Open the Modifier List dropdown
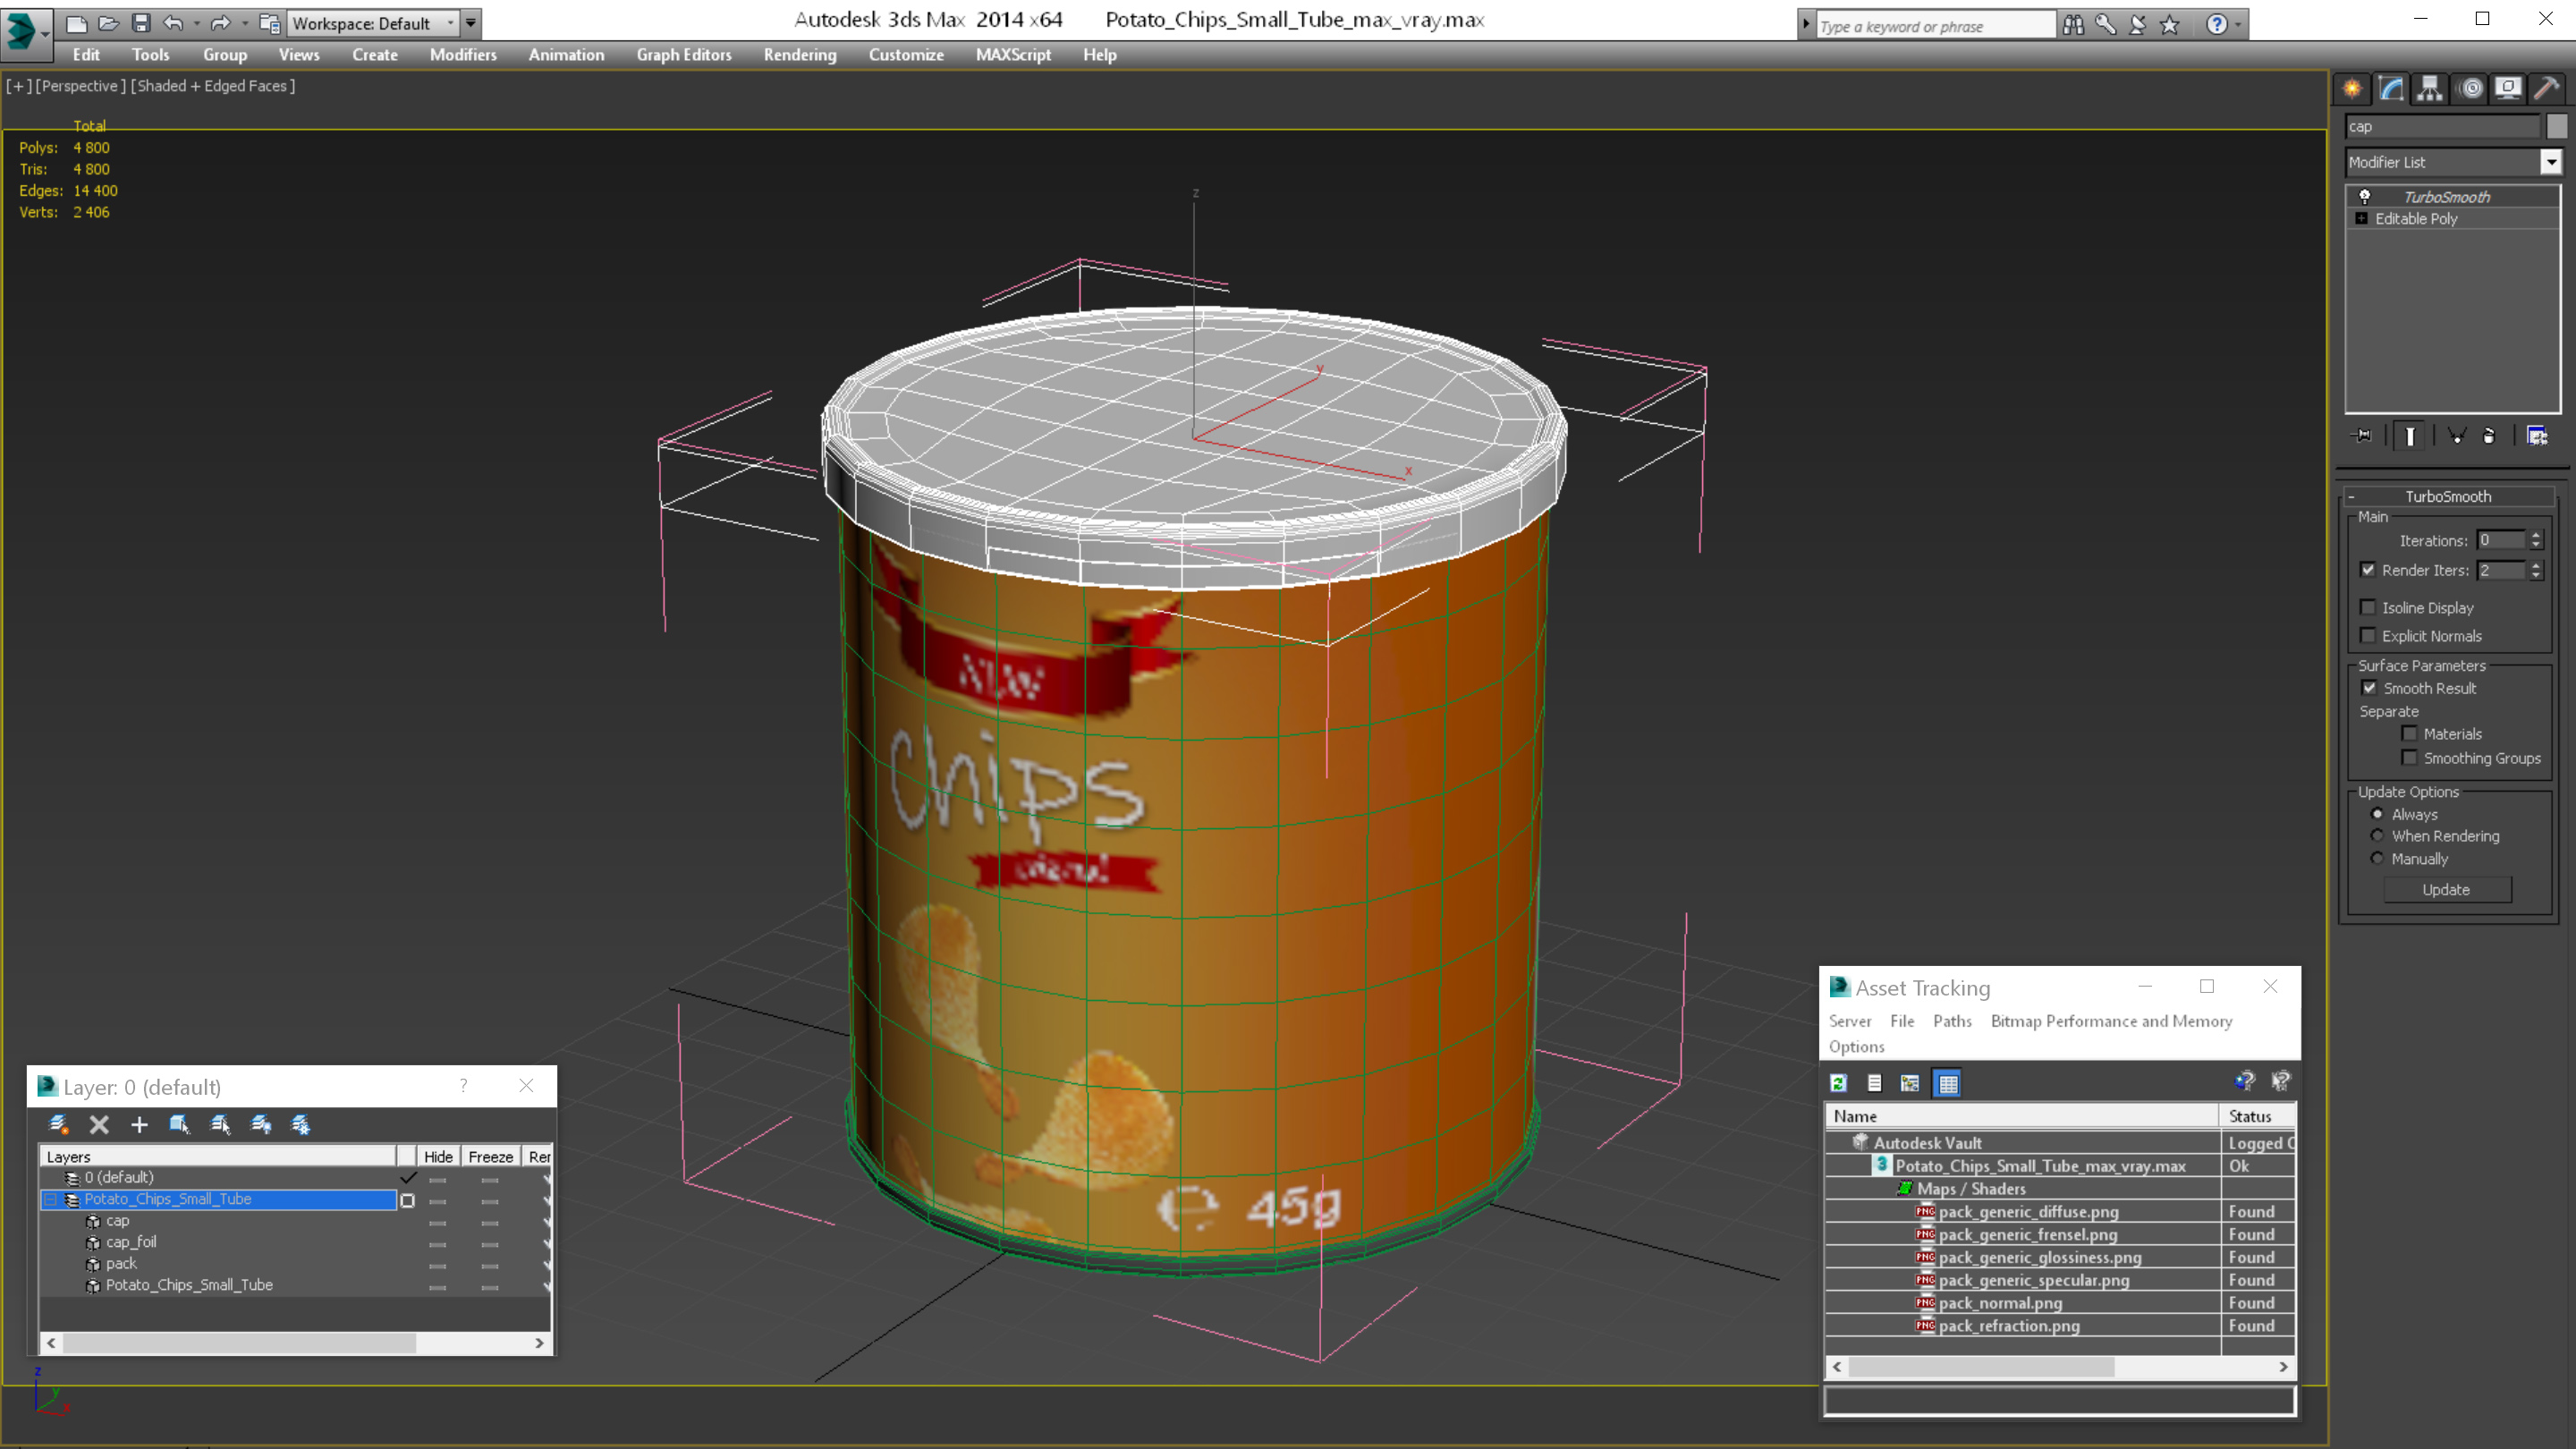The width and height of the screenshot is (2576, 1449). [x=2550, y=162]
